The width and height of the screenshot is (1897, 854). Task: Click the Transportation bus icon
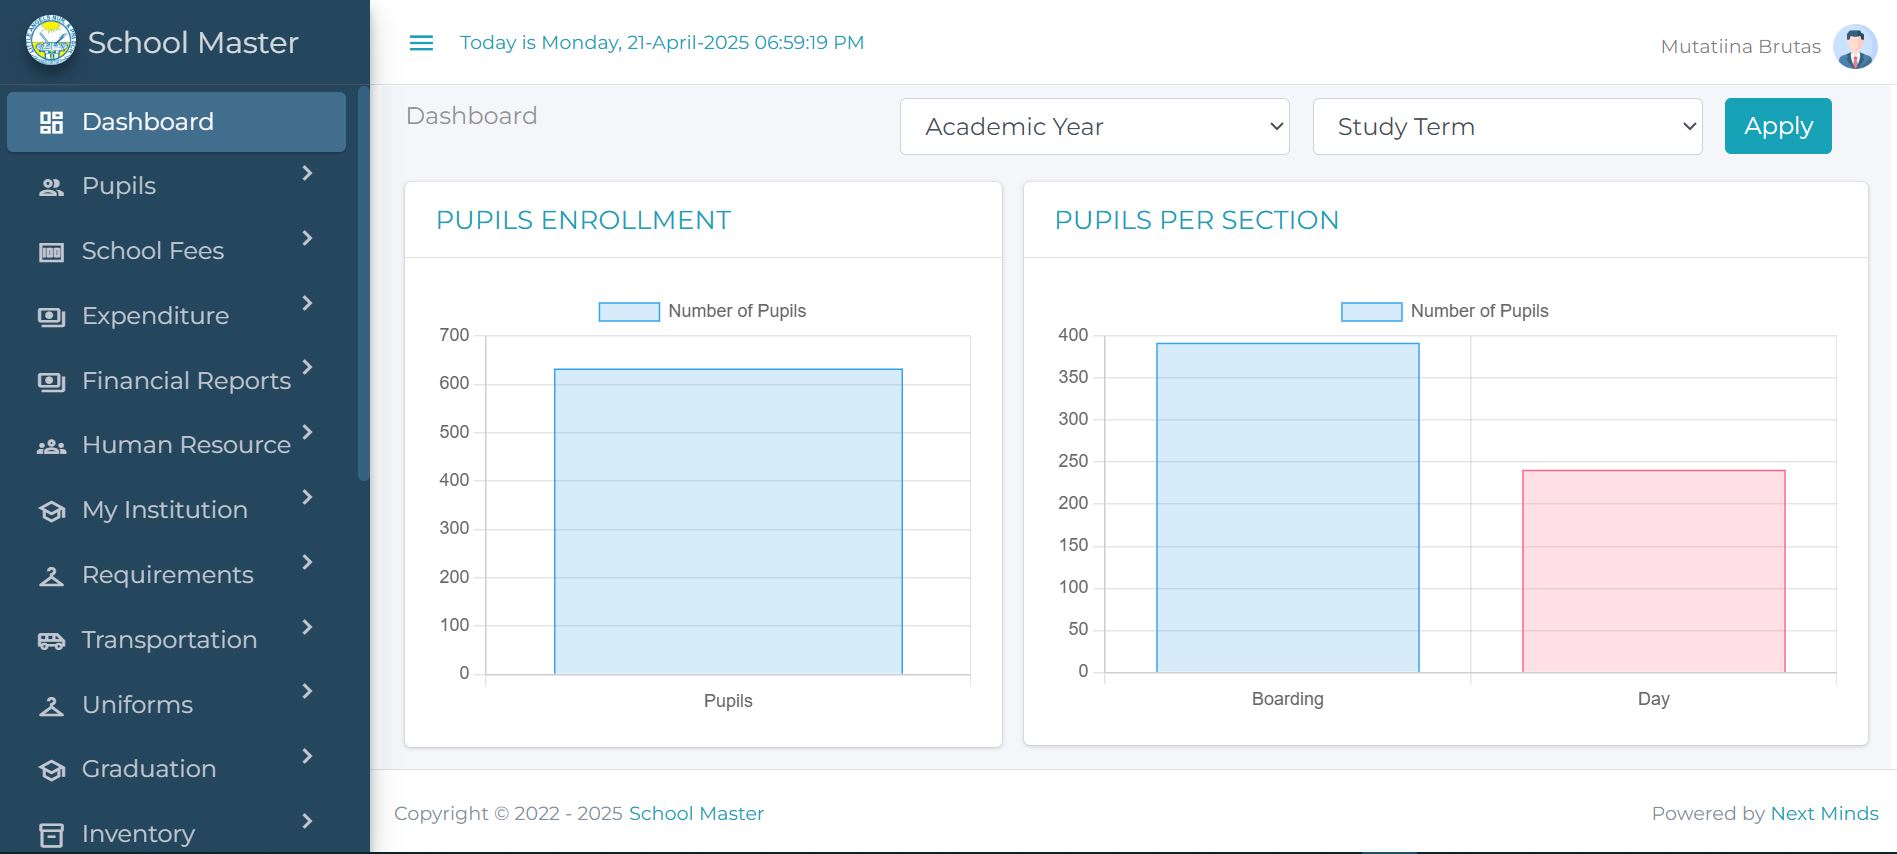[x=51, y=641]
